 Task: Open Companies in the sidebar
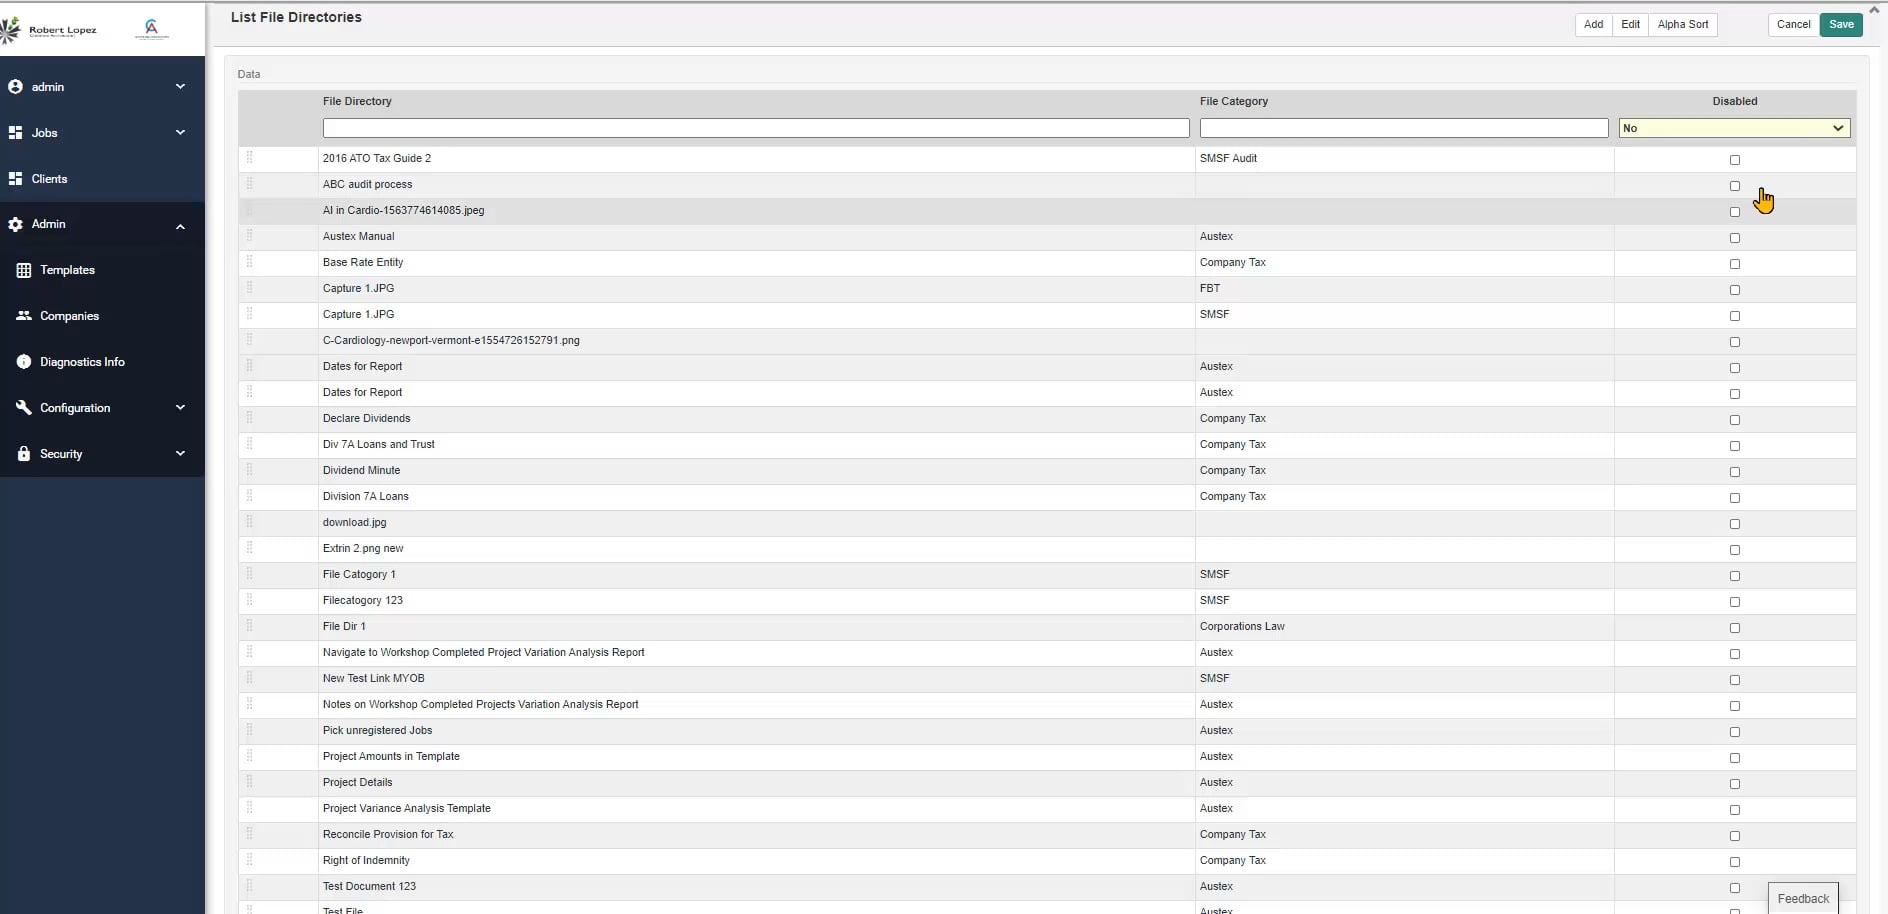69,316
